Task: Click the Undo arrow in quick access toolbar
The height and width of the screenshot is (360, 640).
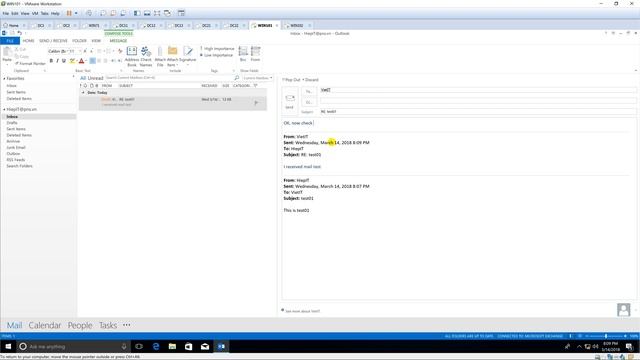Action: pos(19,33)
